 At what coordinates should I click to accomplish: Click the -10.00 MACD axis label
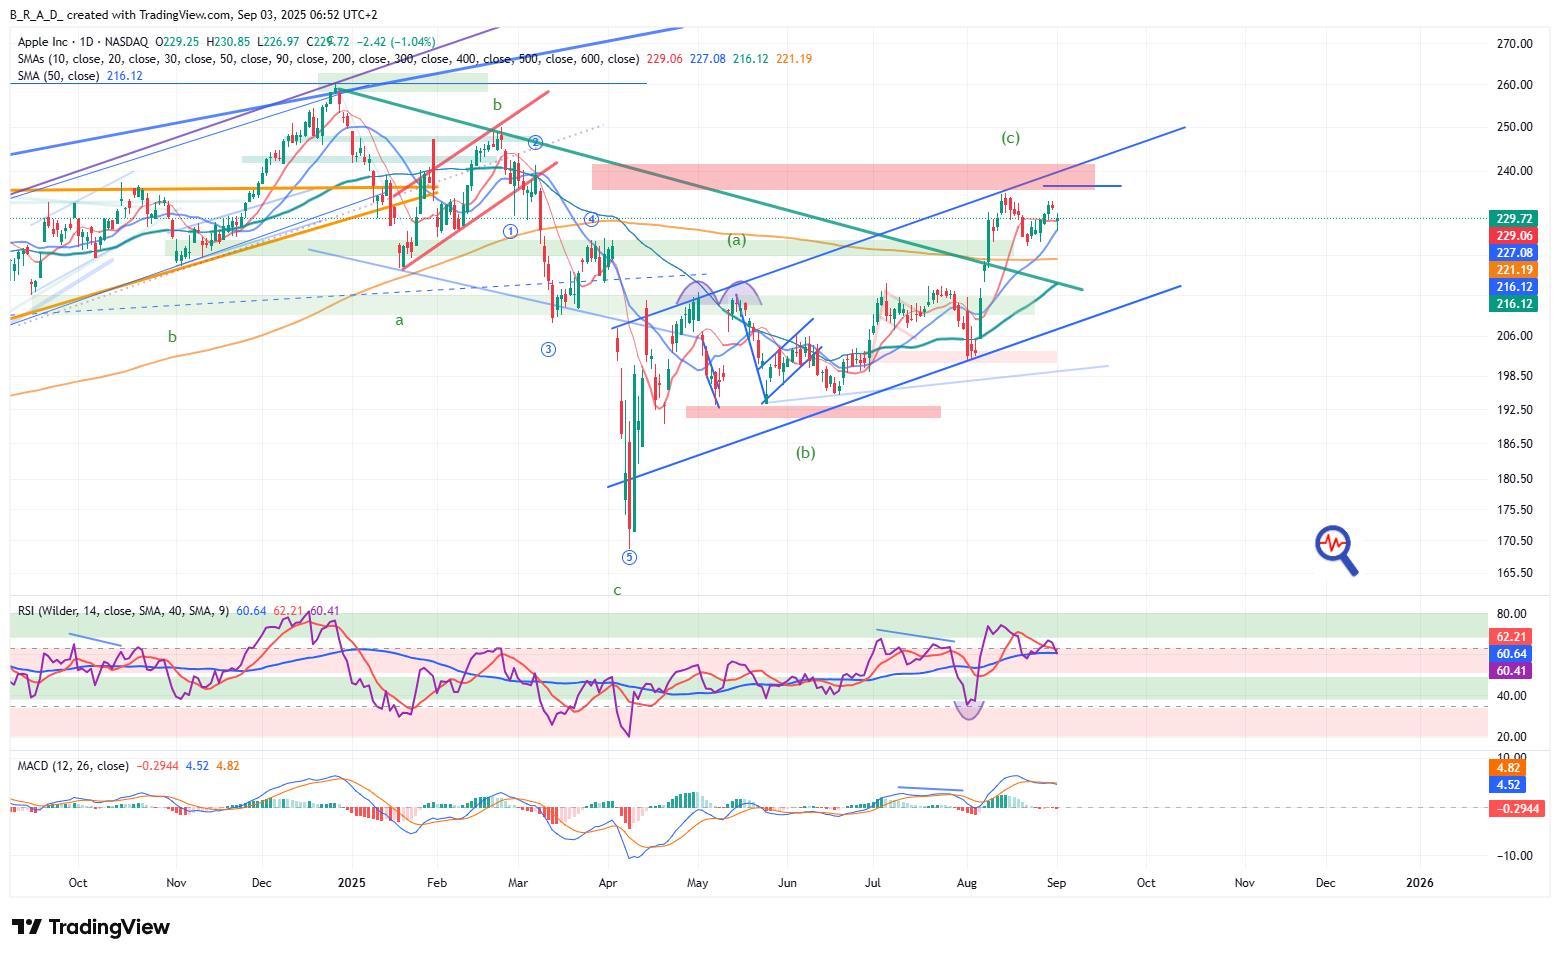(x=1512, y=856)
